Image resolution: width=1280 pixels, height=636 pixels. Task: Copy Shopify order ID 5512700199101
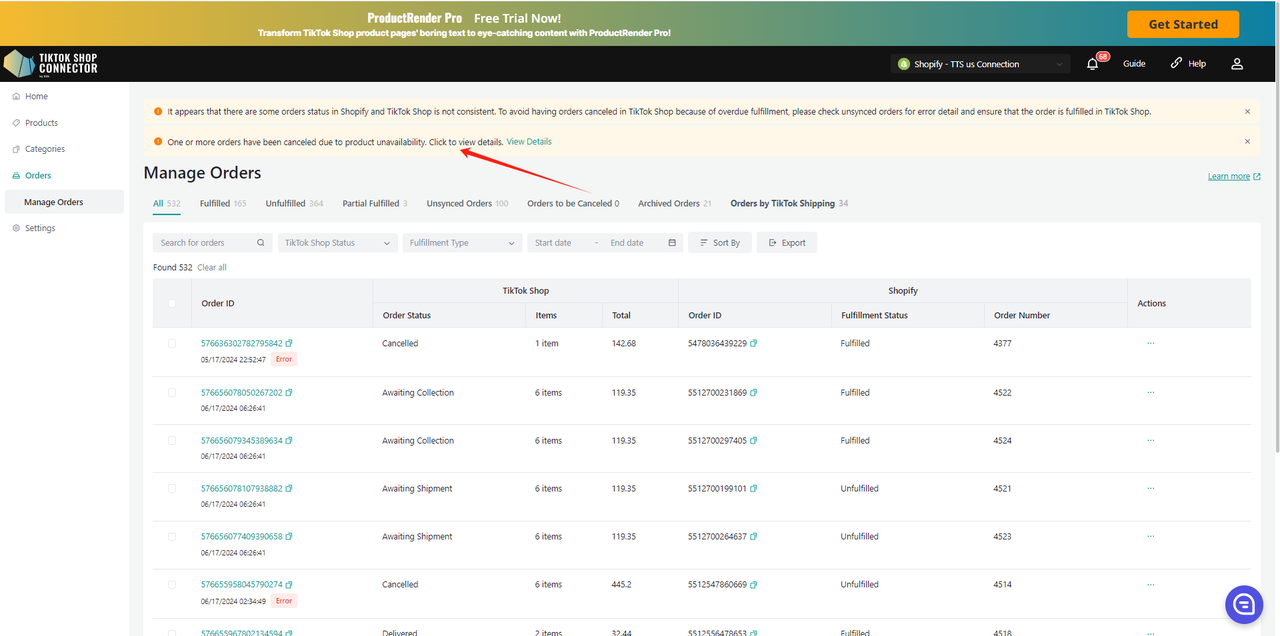[754, 489]
